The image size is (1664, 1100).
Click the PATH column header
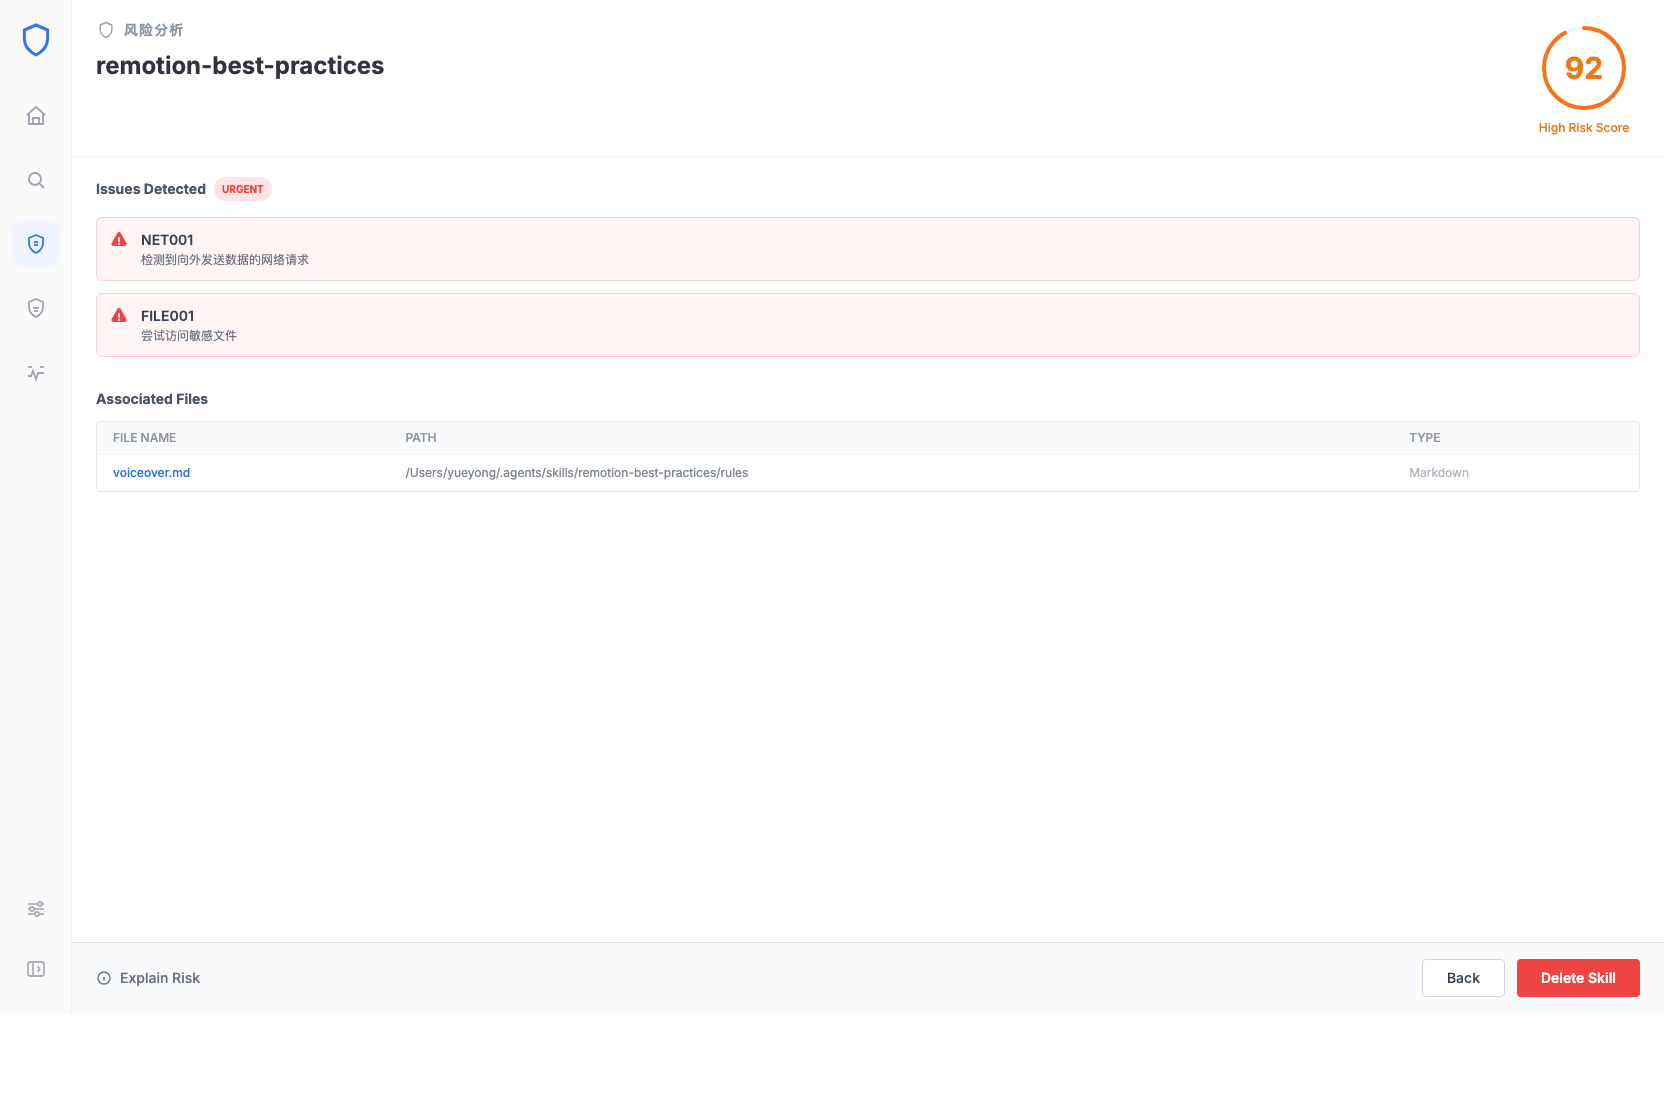pyautogui.click(x=420, y=438)
